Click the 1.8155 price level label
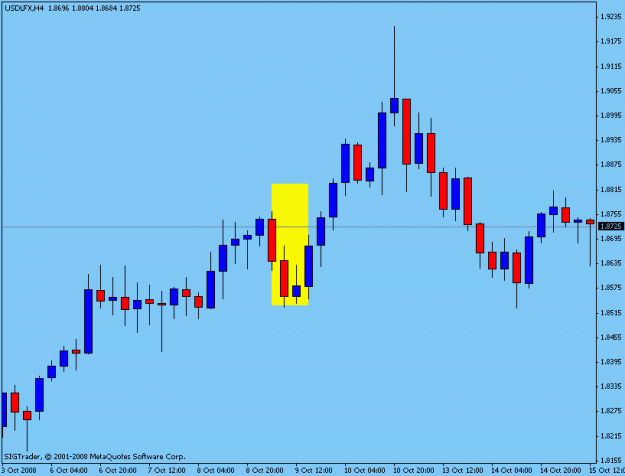Image resolution: width=625 pixels, height=476 pixels. point(611,459)
